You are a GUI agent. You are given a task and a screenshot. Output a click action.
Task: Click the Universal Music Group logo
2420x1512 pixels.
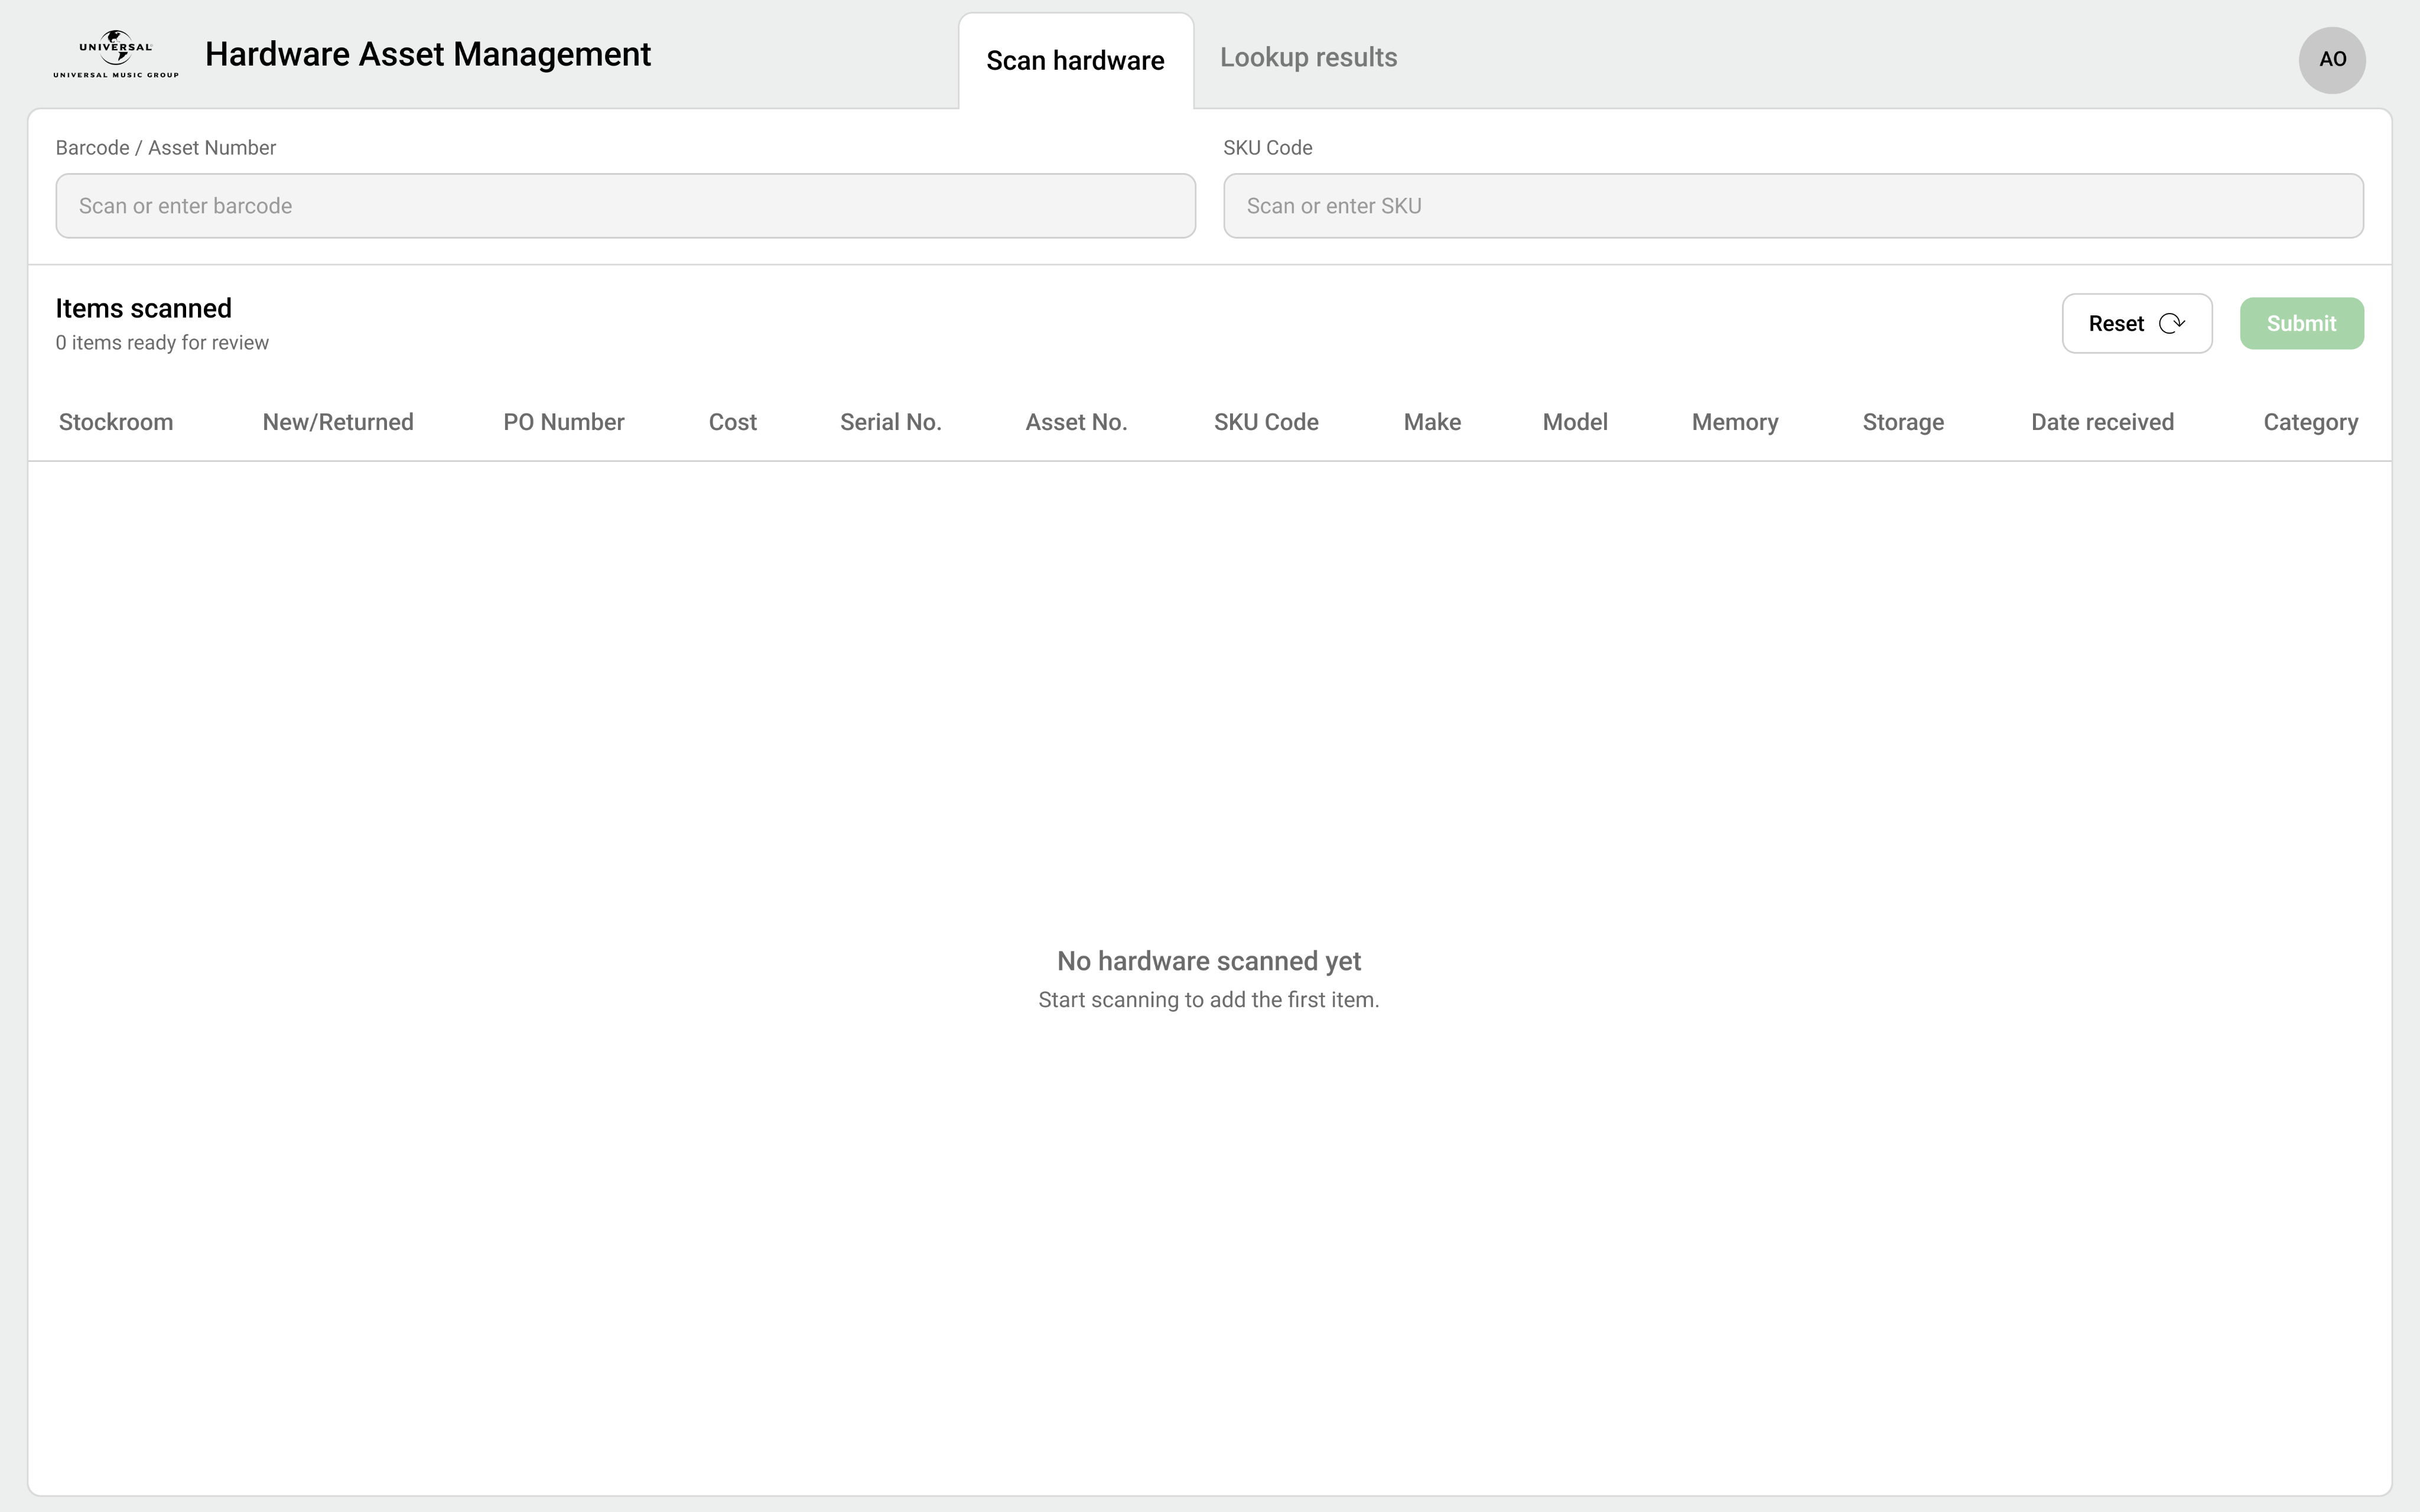[x=116, y=54]
